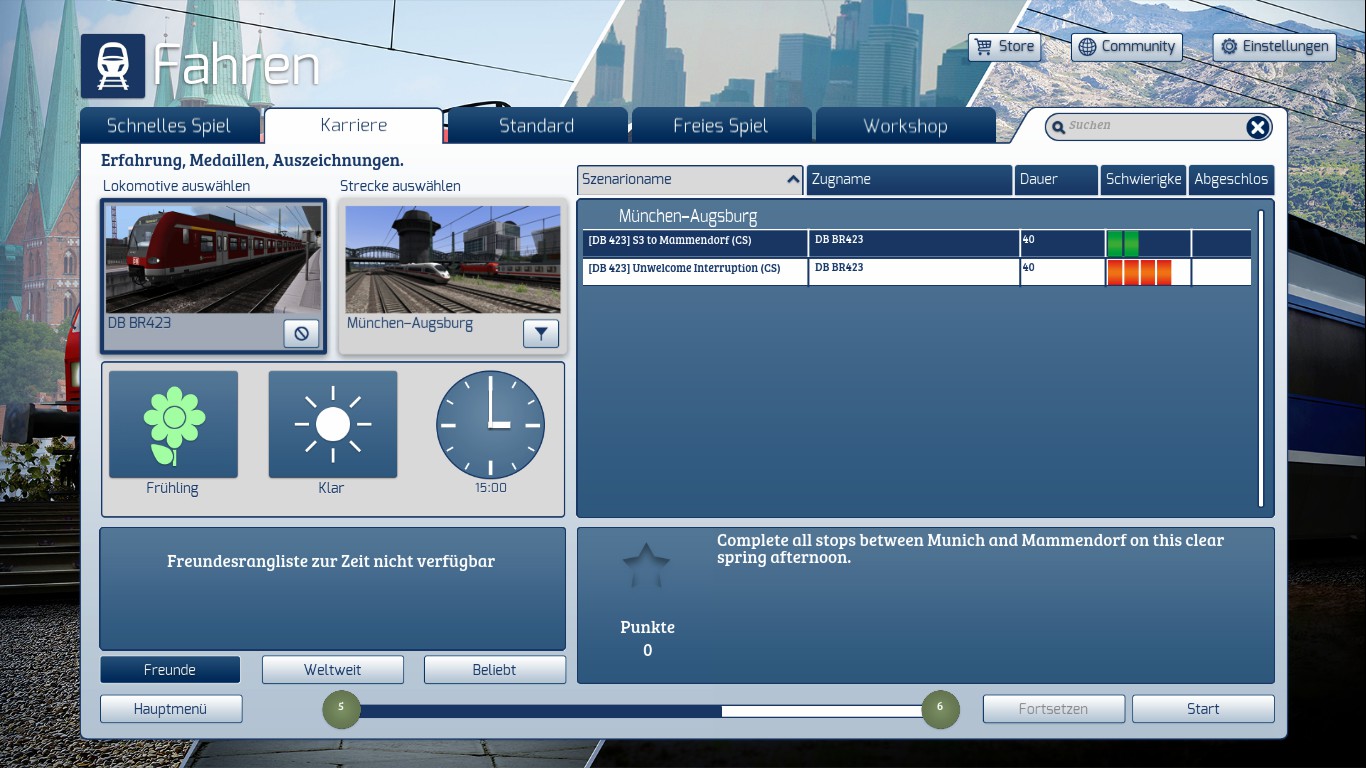The image size is (1366, 768).
Task: Sort scenarios by Dauer column
Action: [x=1056, y=180]
